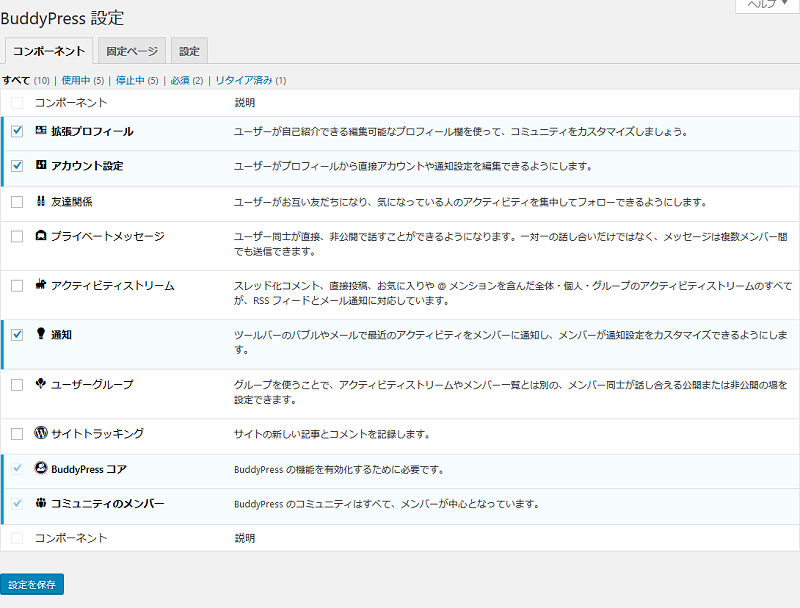Click the アクティビティストリーム component icon
This screenshot has height=608, width=800.
point(41,285)
